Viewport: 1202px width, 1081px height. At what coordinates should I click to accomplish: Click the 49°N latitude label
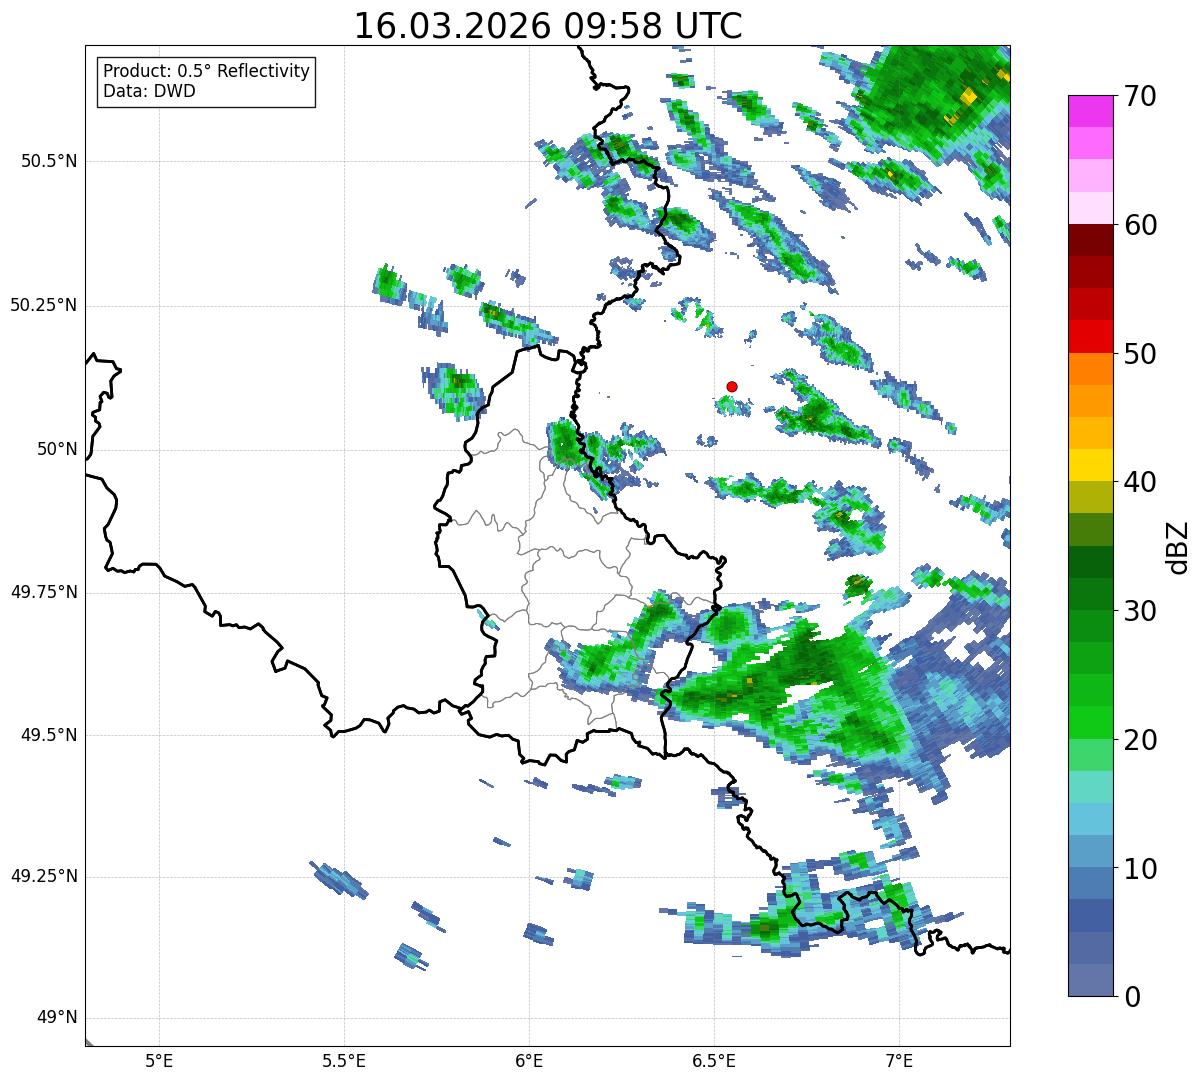click(58, 1018)
